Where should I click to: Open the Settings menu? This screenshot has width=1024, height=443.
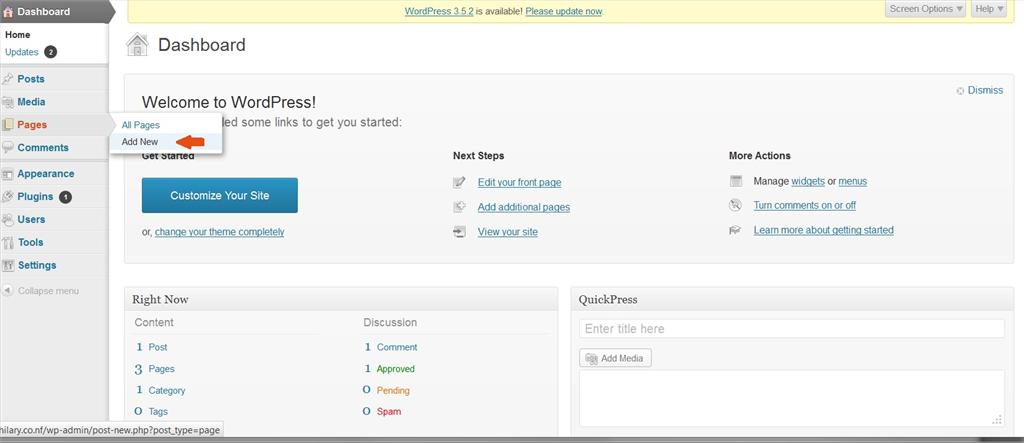click(37, 265)
